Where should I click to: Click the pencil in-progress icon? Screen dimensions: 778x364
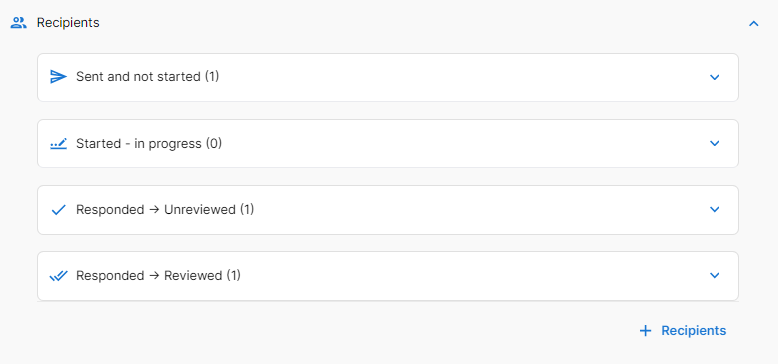point(59,144)
